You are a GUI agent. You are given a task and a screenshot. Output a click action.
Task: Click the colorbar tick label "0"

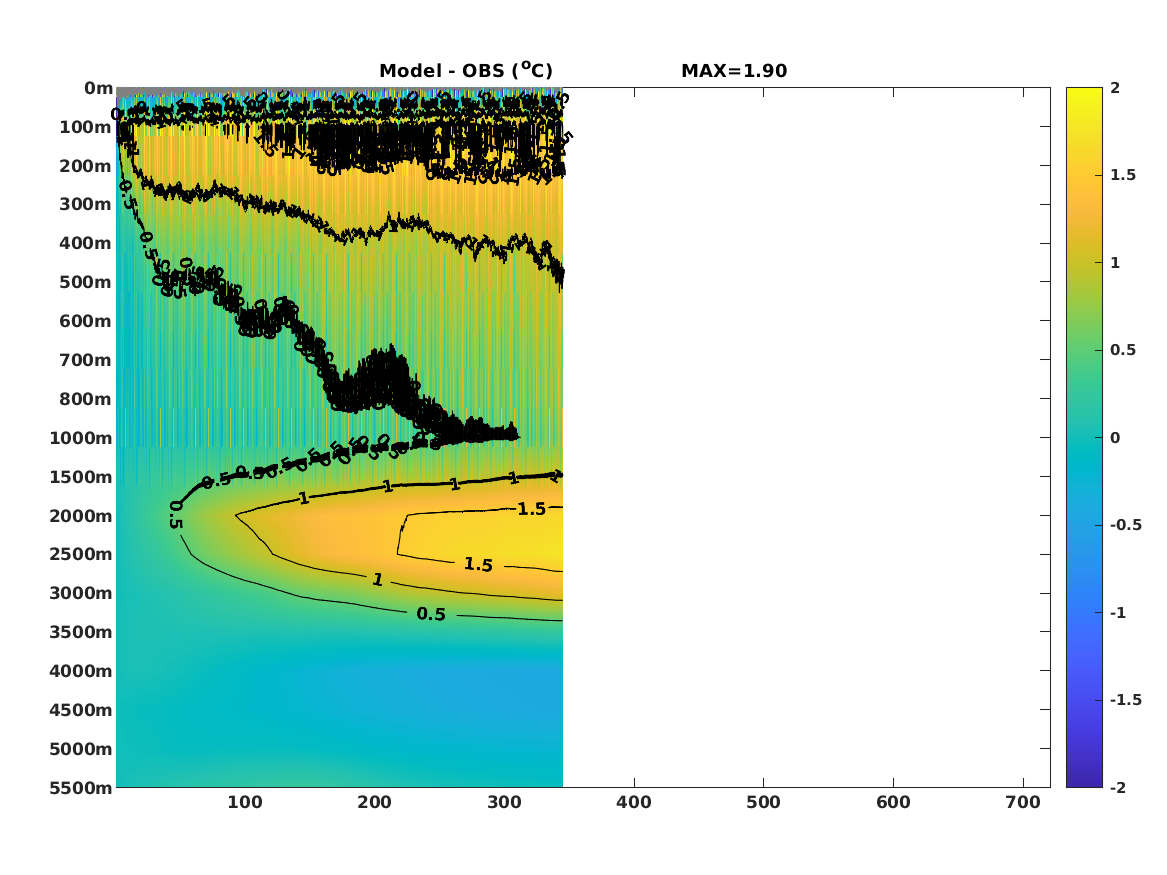coord(1115,438)
